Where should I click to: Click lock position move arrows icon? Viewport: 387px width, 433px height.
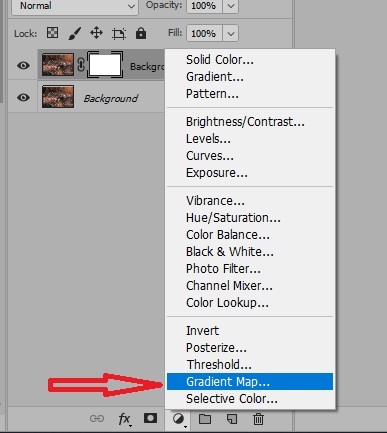click(96, 33)
